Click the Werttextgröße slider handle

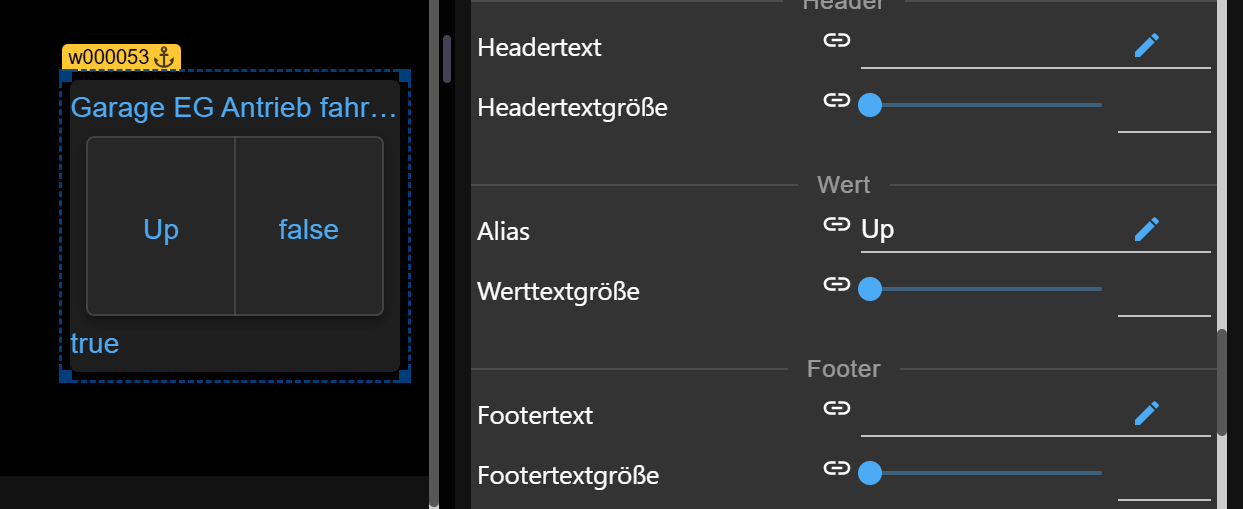click(x=870, y=289)
